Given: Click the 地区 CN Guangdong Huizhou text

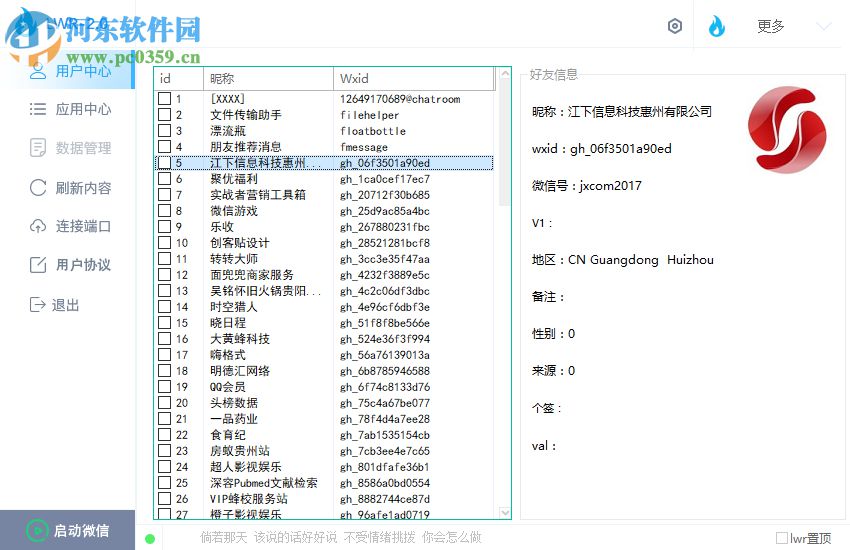Looking at the screenshot, I should 623,260.
